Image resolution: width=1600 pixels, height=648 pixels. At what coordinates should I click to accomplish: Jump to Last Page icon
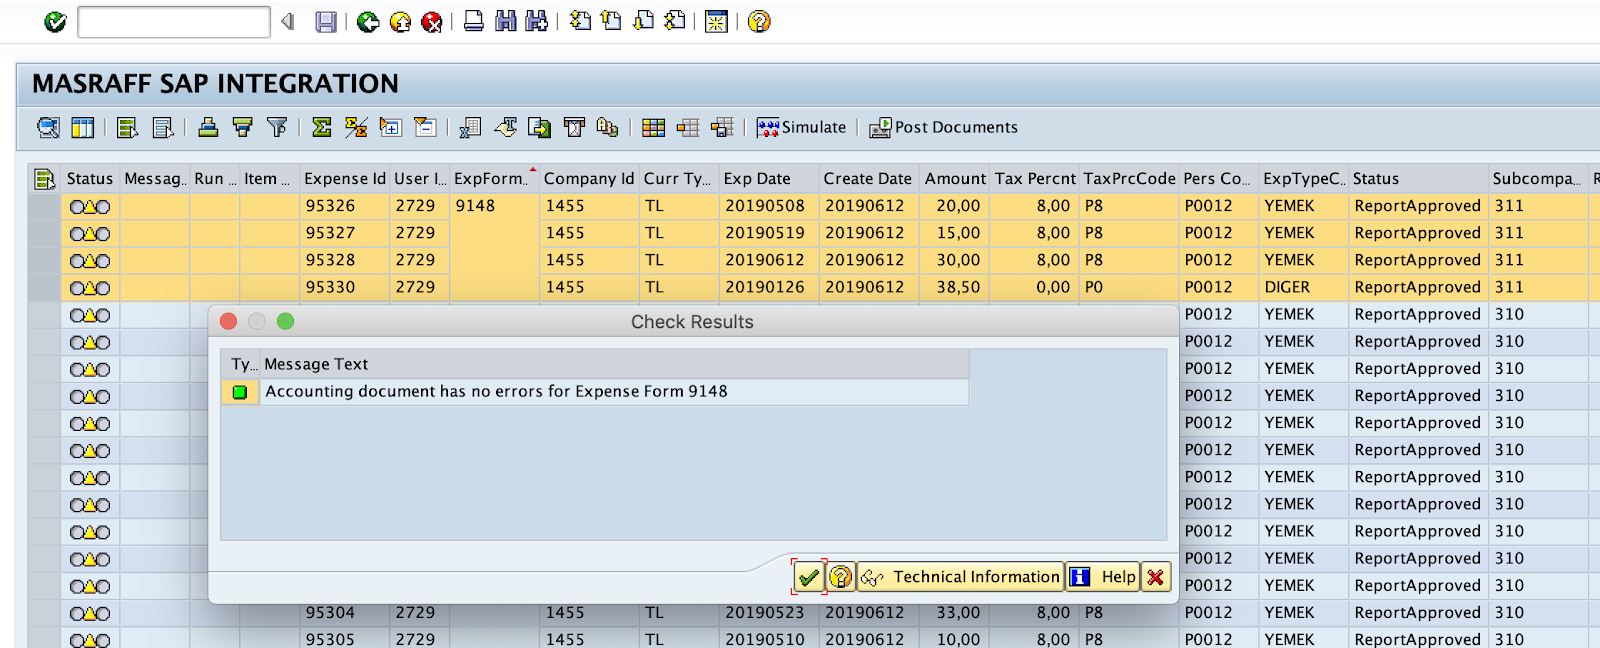click(676, 21)
